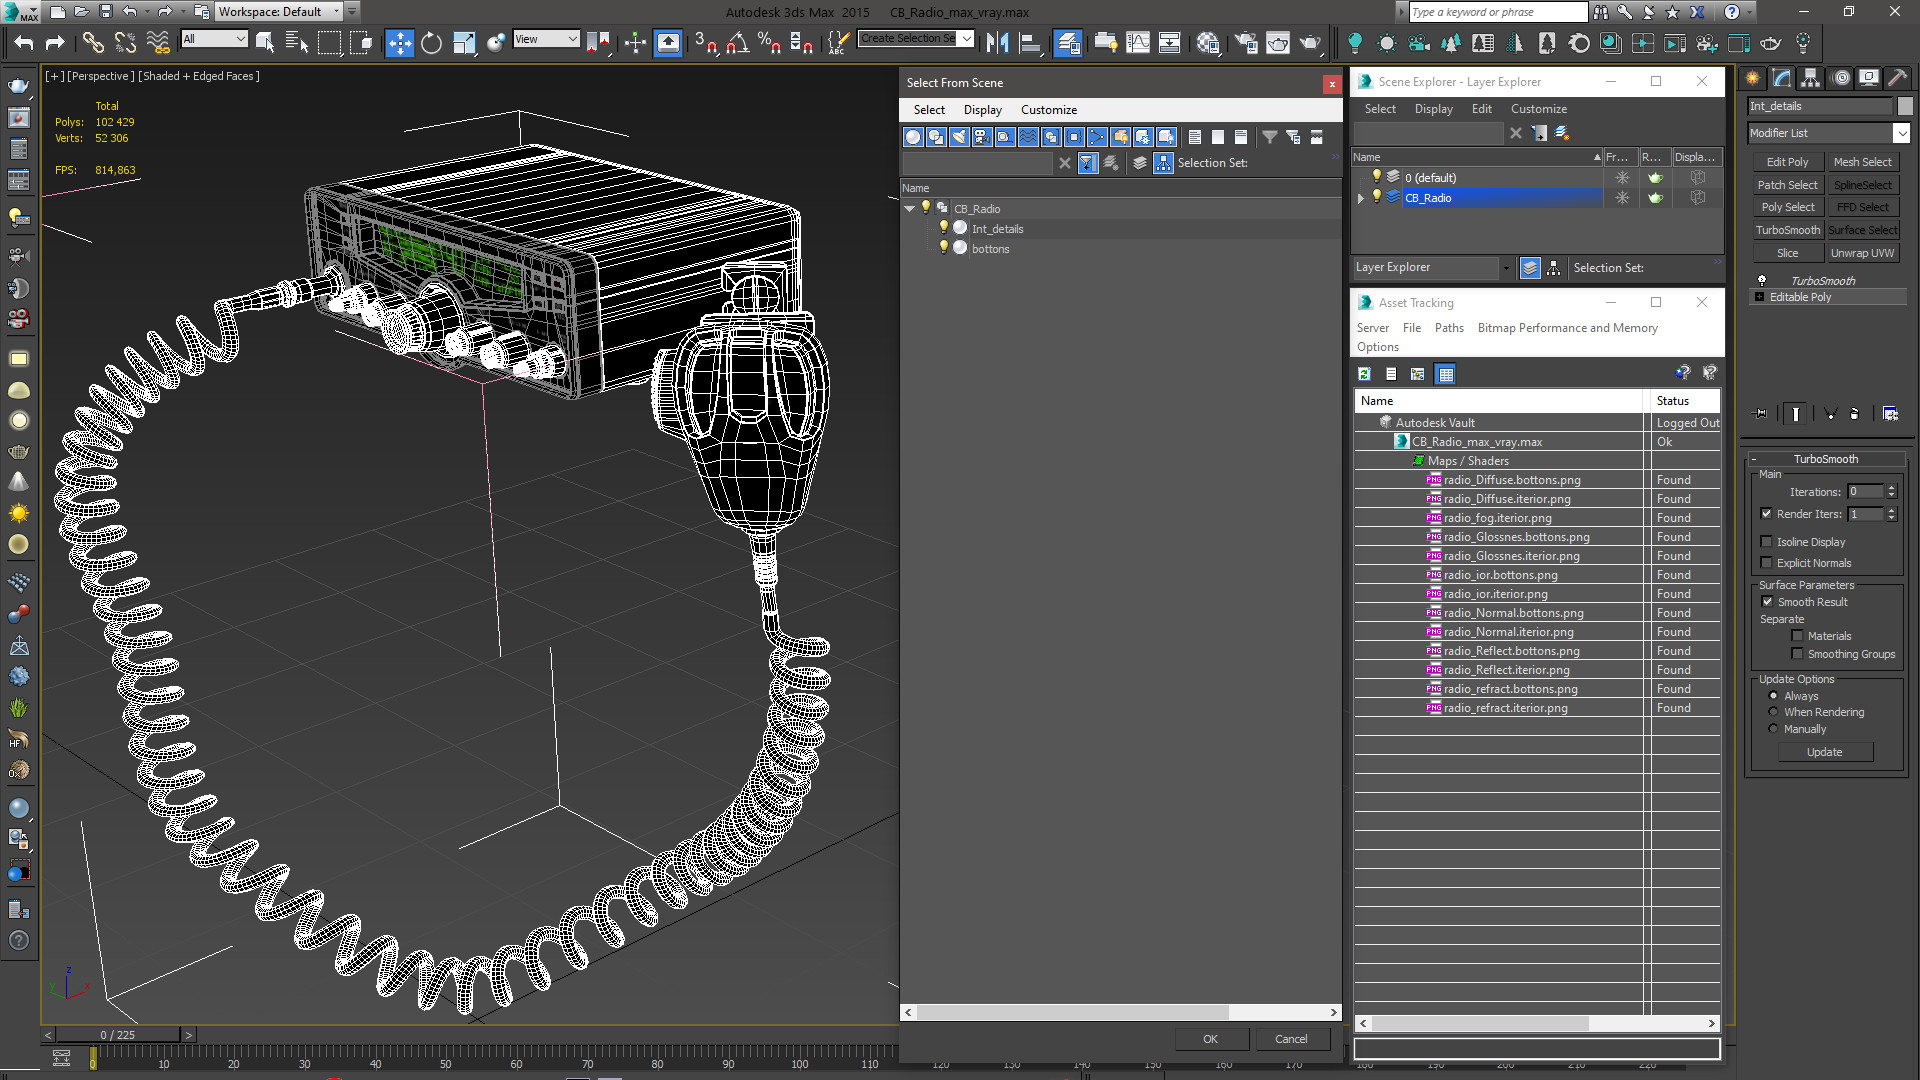Screen dimensions: 1920x1080
Task: Click the Bind to Space Warp icon
Action: (x=158, y=43)
